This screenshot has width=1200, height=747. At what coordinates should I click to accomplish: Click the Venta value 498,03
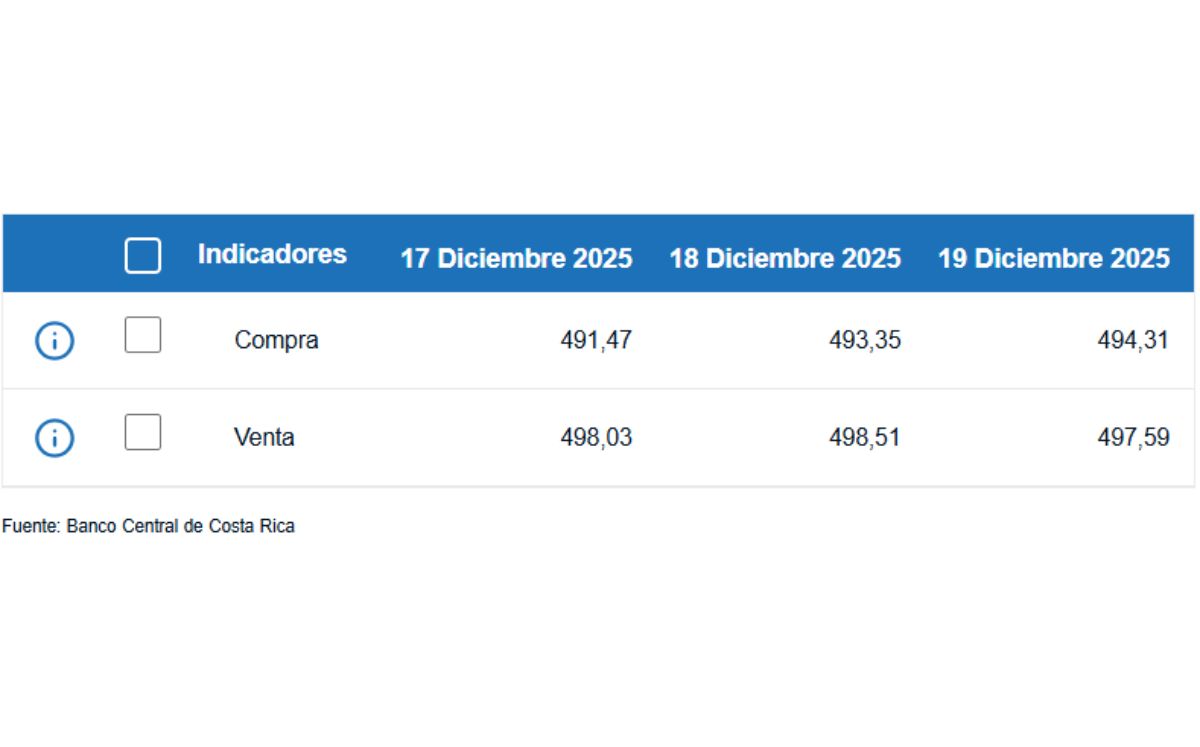(595, 437)
